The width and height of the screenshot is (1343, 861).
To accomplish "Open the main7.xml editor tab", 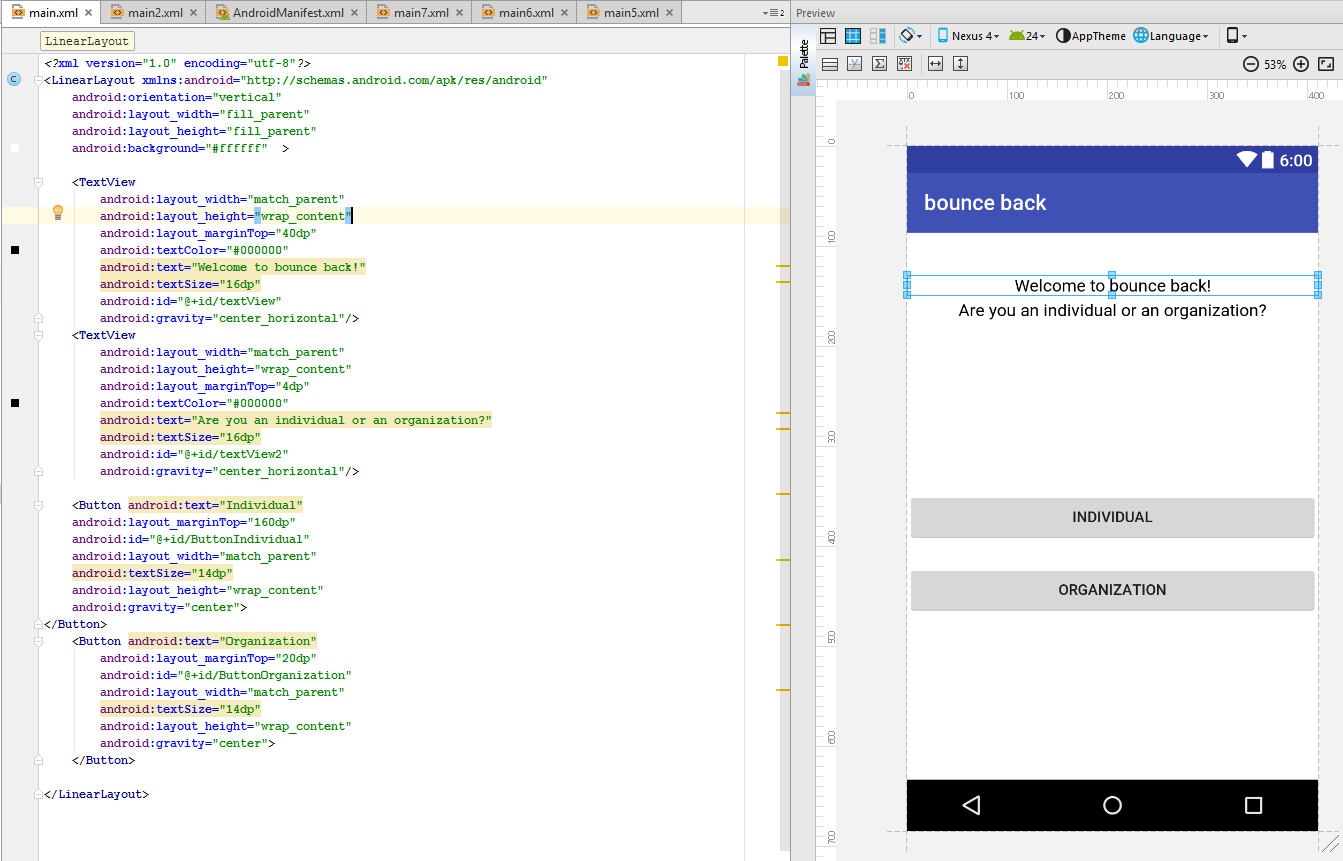I will [x=420, y=13].
